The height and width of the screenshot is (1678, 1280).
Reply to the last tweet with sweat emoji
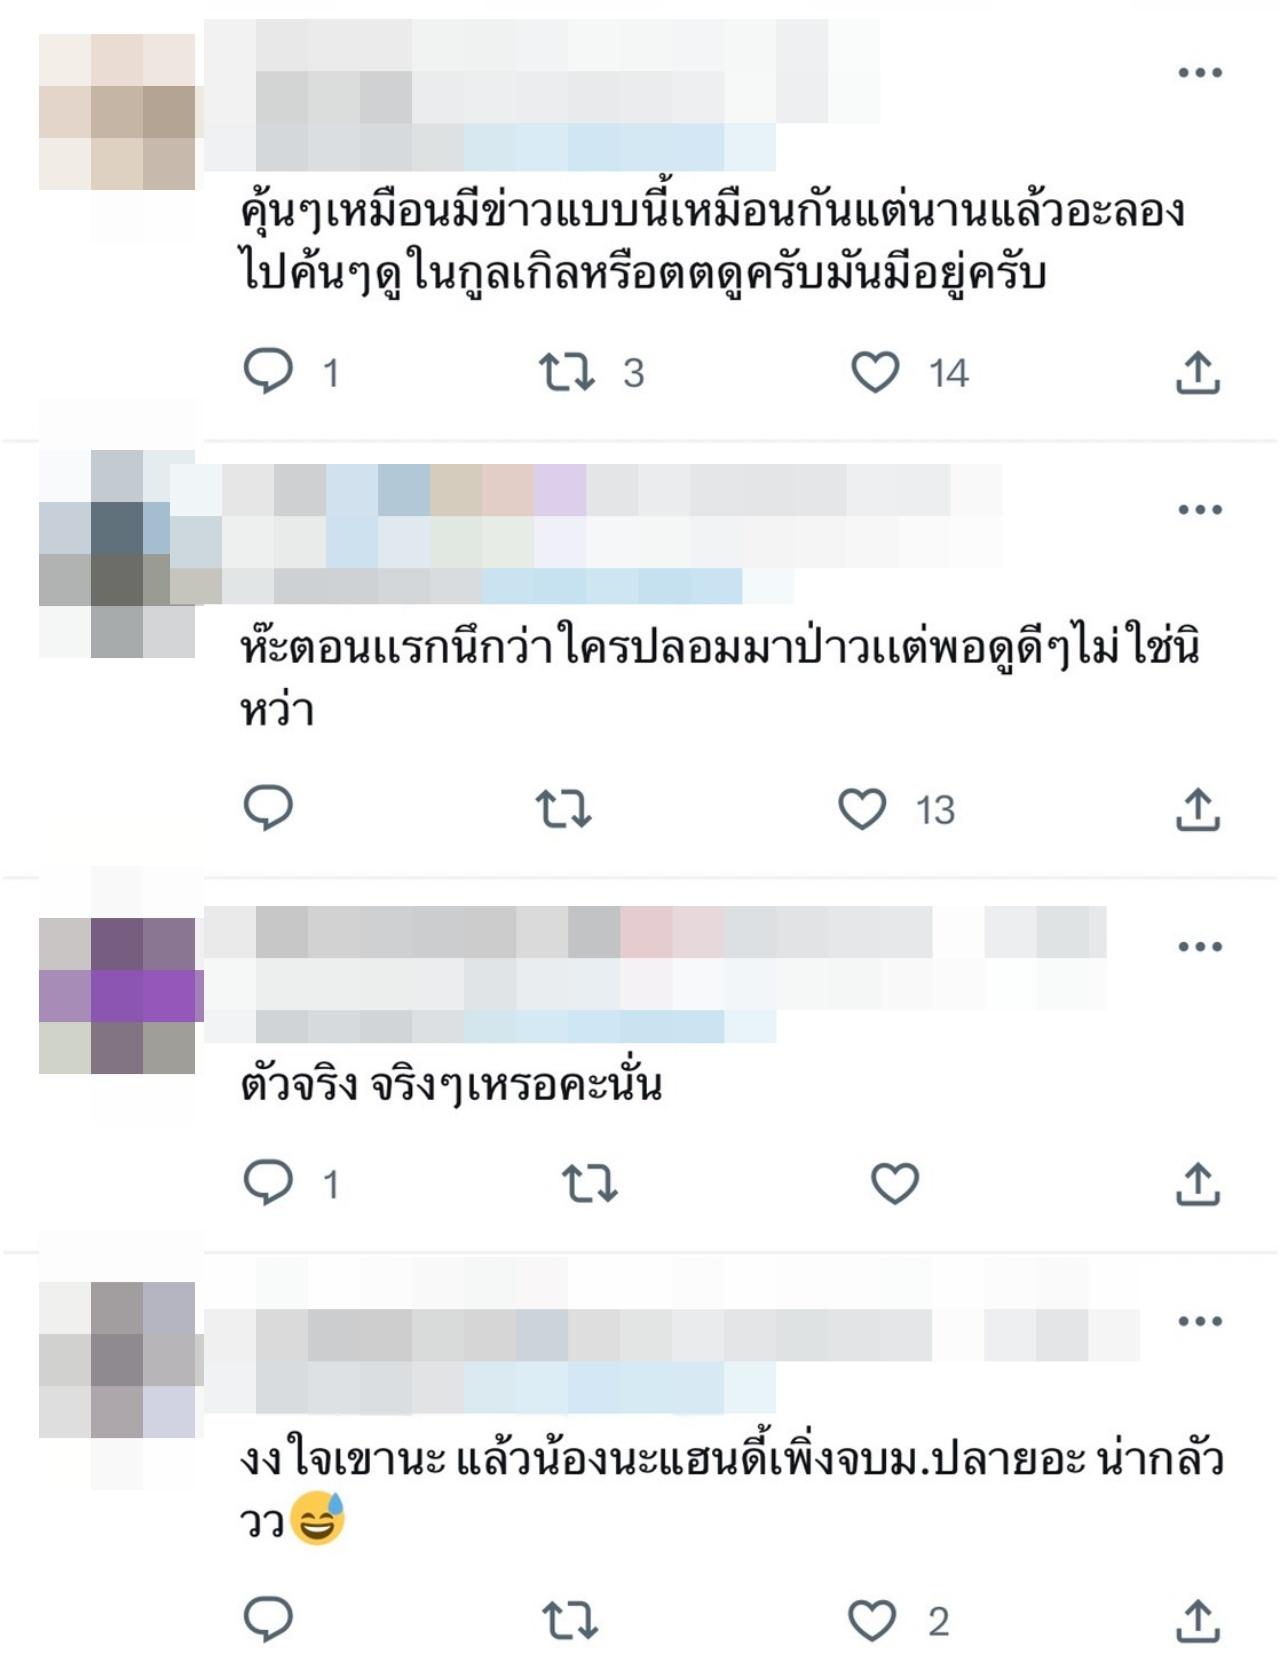pos(268,1619)
